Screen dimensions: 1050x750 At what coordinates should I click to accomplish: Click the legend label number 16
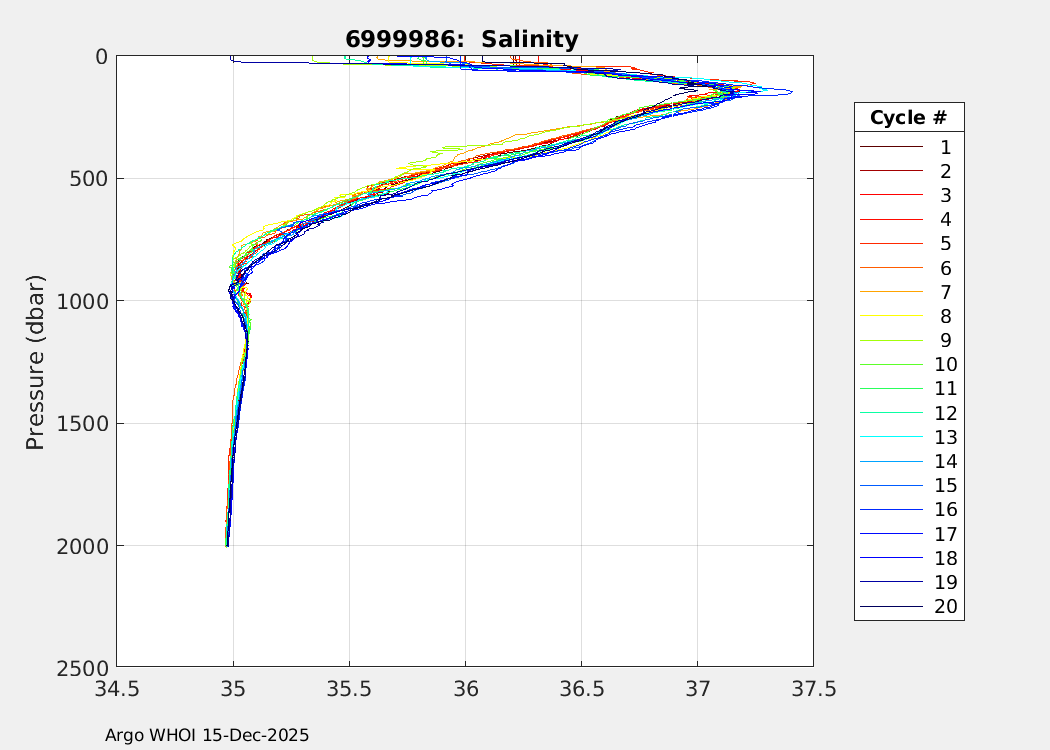tap(945, 510)
